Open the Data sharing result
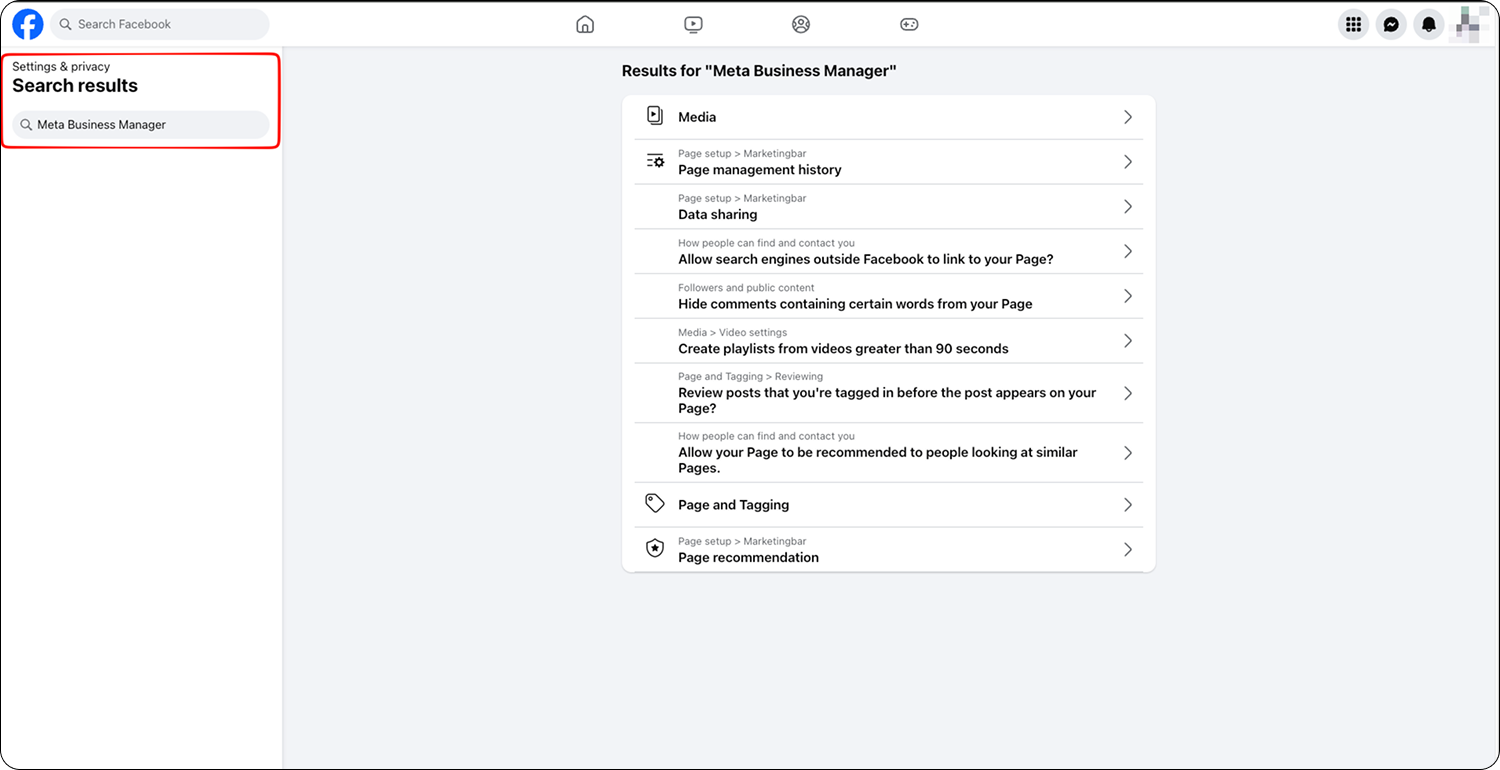 (889, 207)
